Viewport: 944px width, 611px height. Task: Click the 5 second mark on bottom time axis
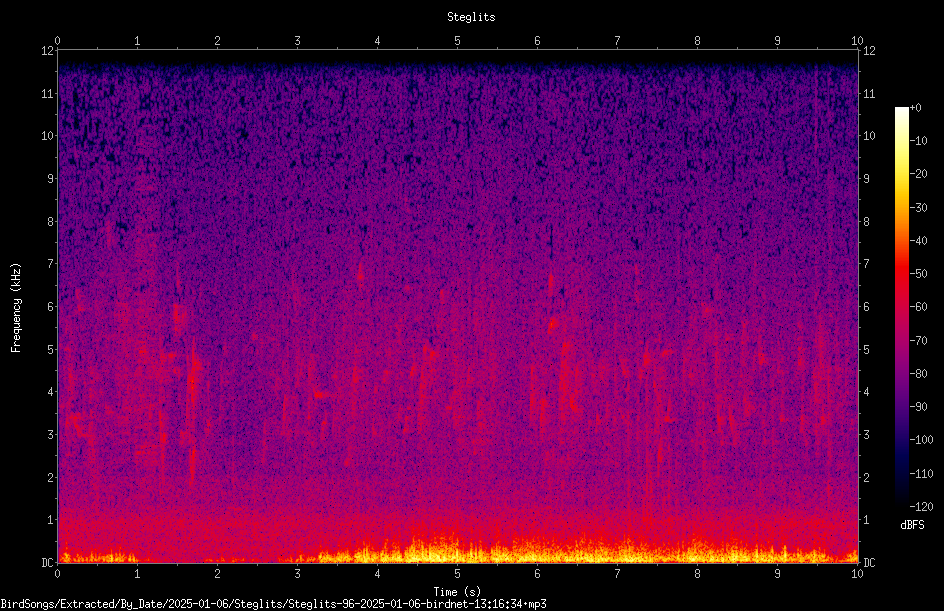458,574
